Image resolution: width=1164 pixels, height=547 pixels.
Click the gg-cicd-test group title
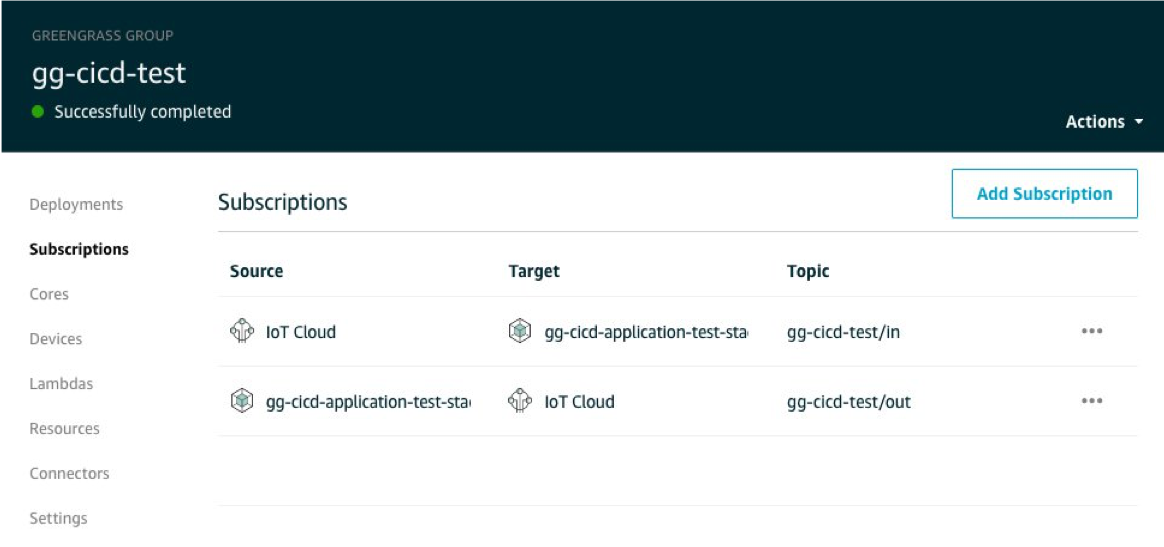click(x=108, y=73)
